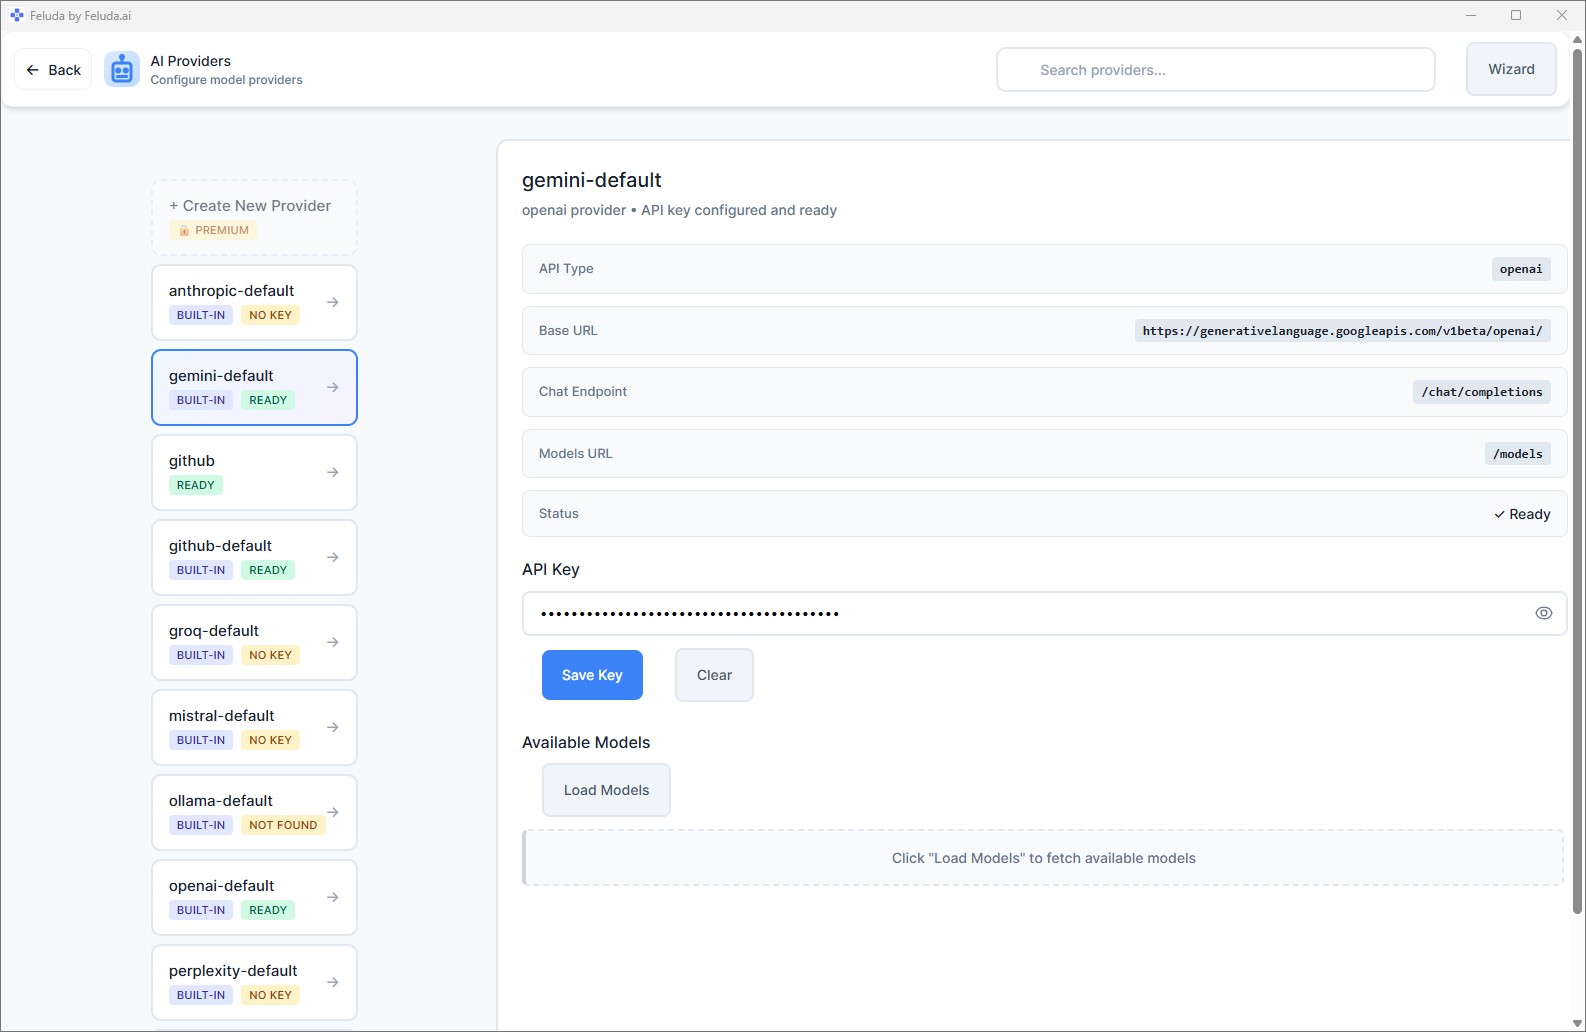
Task: Click the arrow icon on github card
Action: 333,472
